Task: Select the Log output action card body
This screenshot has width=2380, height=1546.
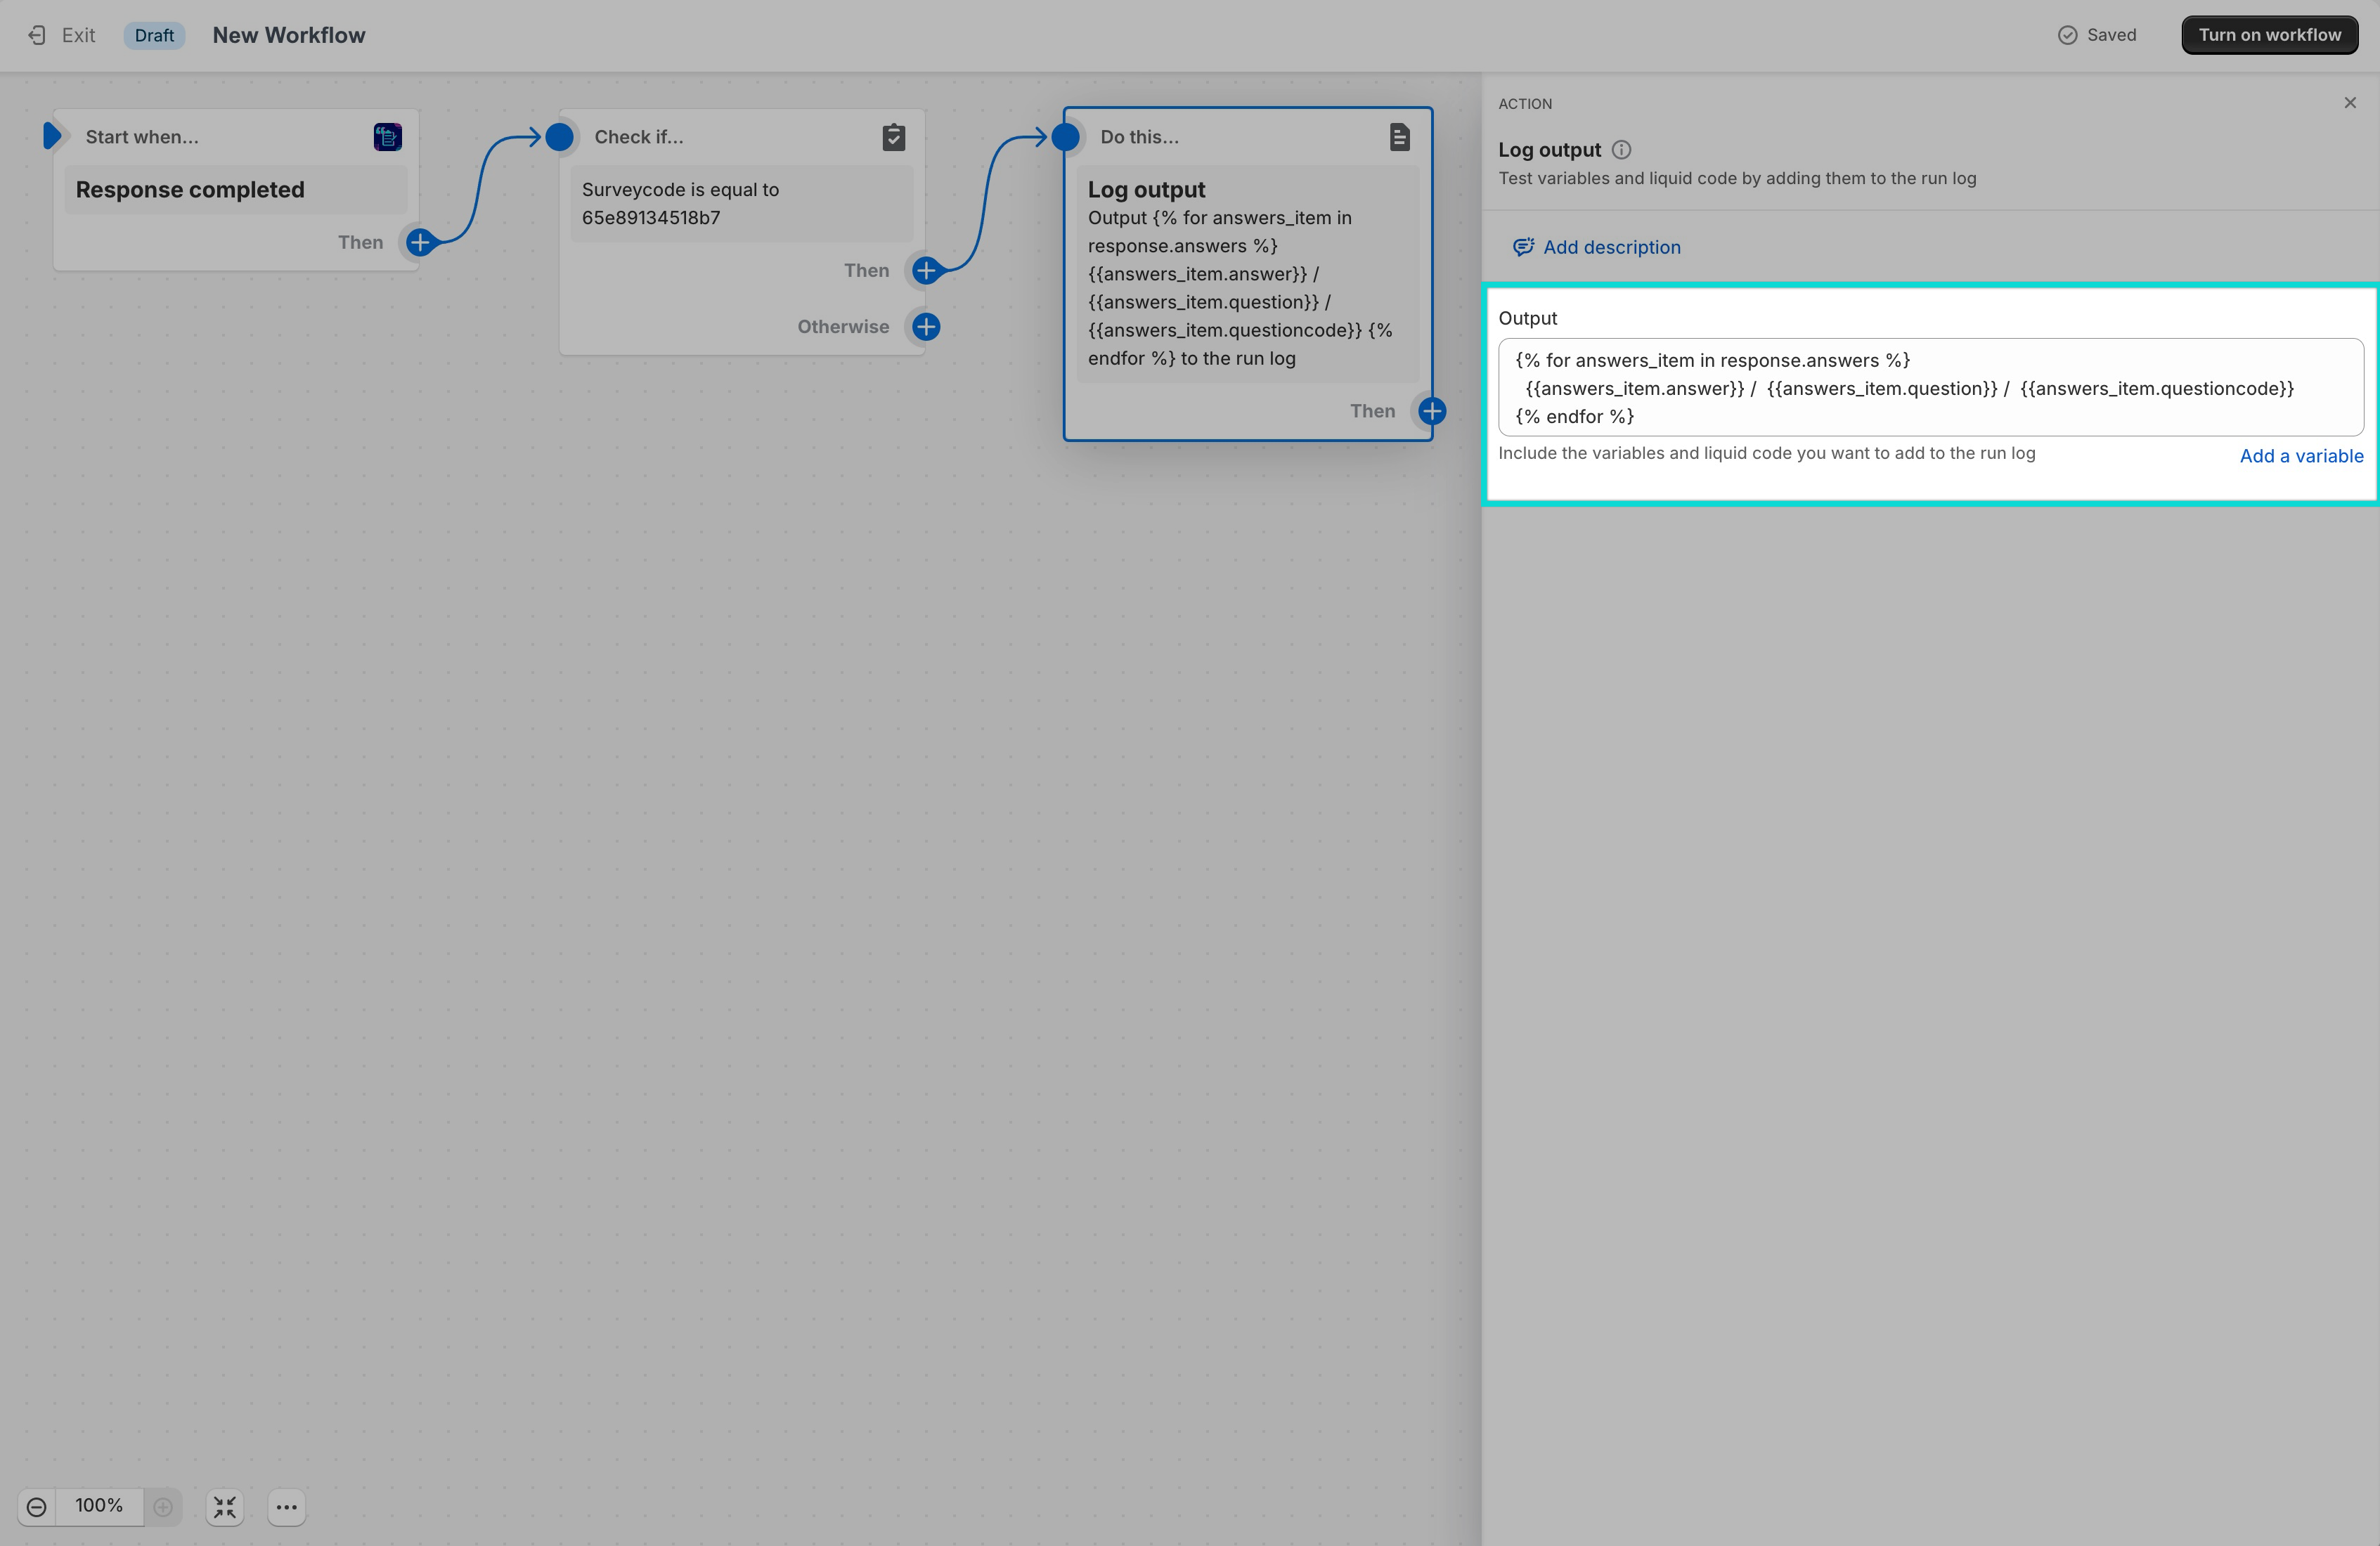Action: (1248, 274)
